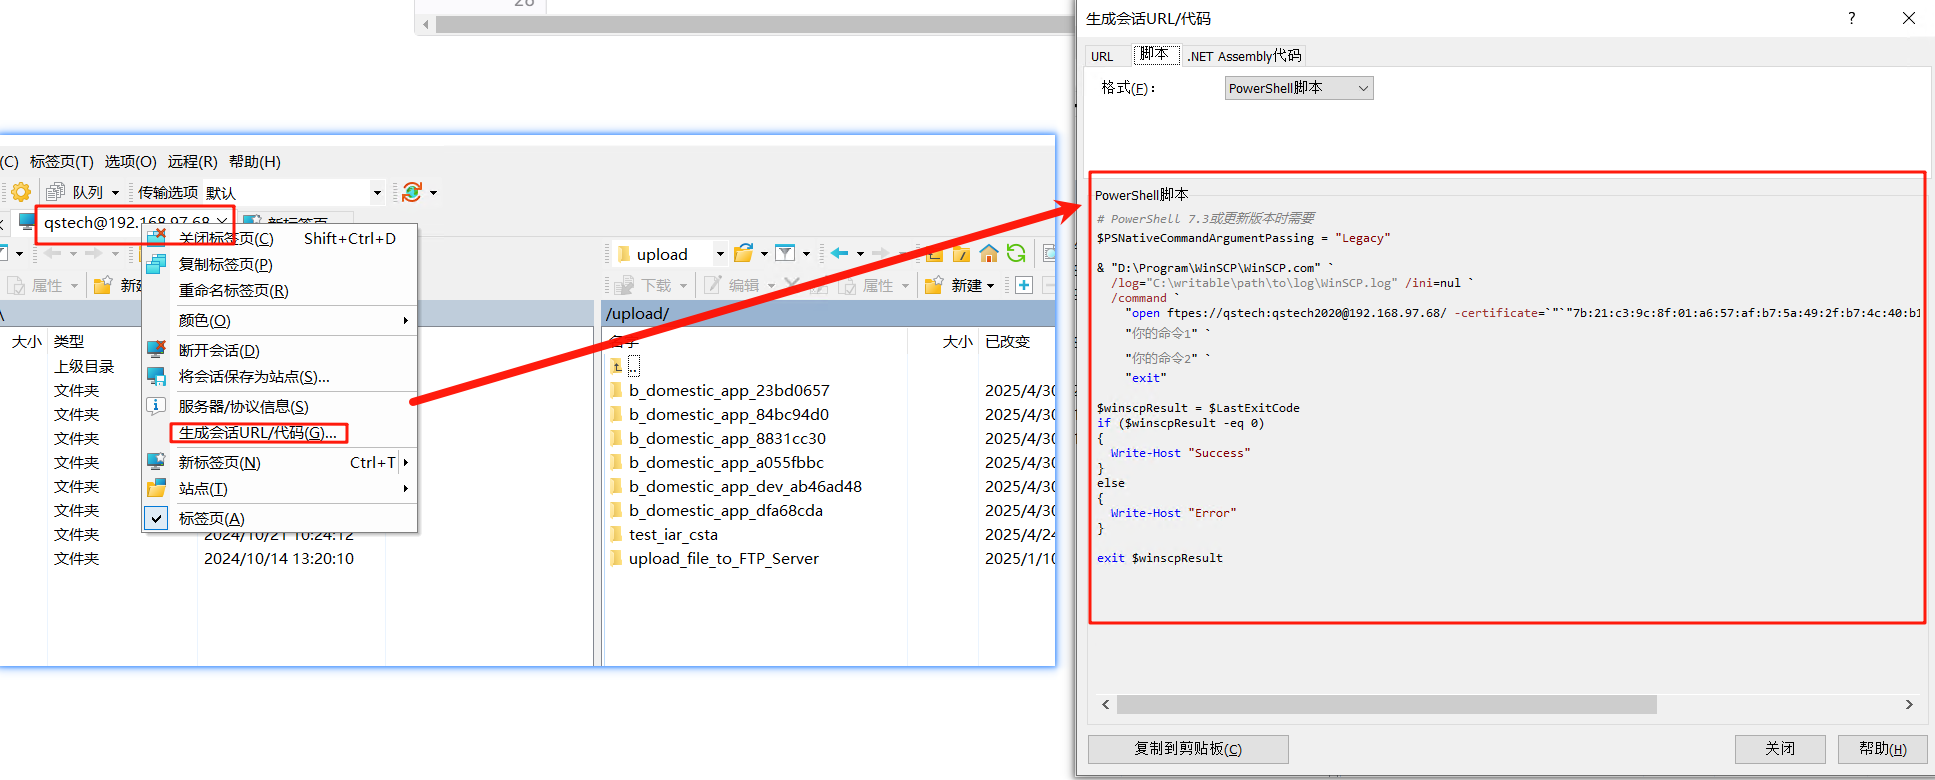Click the 关闭标签页 icon in the context menu
Screen dimensions: 1935x780
click(157, 238)
